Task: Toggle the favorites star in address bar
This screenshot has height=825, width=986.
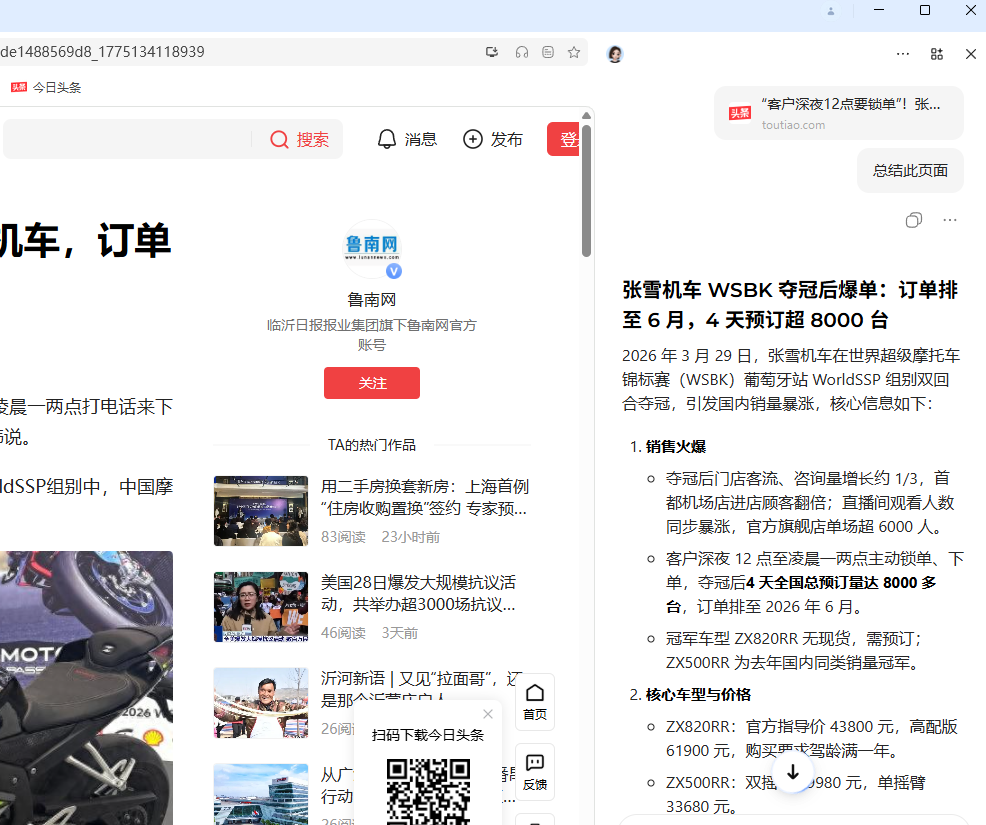Action: [x=573, y=52]
